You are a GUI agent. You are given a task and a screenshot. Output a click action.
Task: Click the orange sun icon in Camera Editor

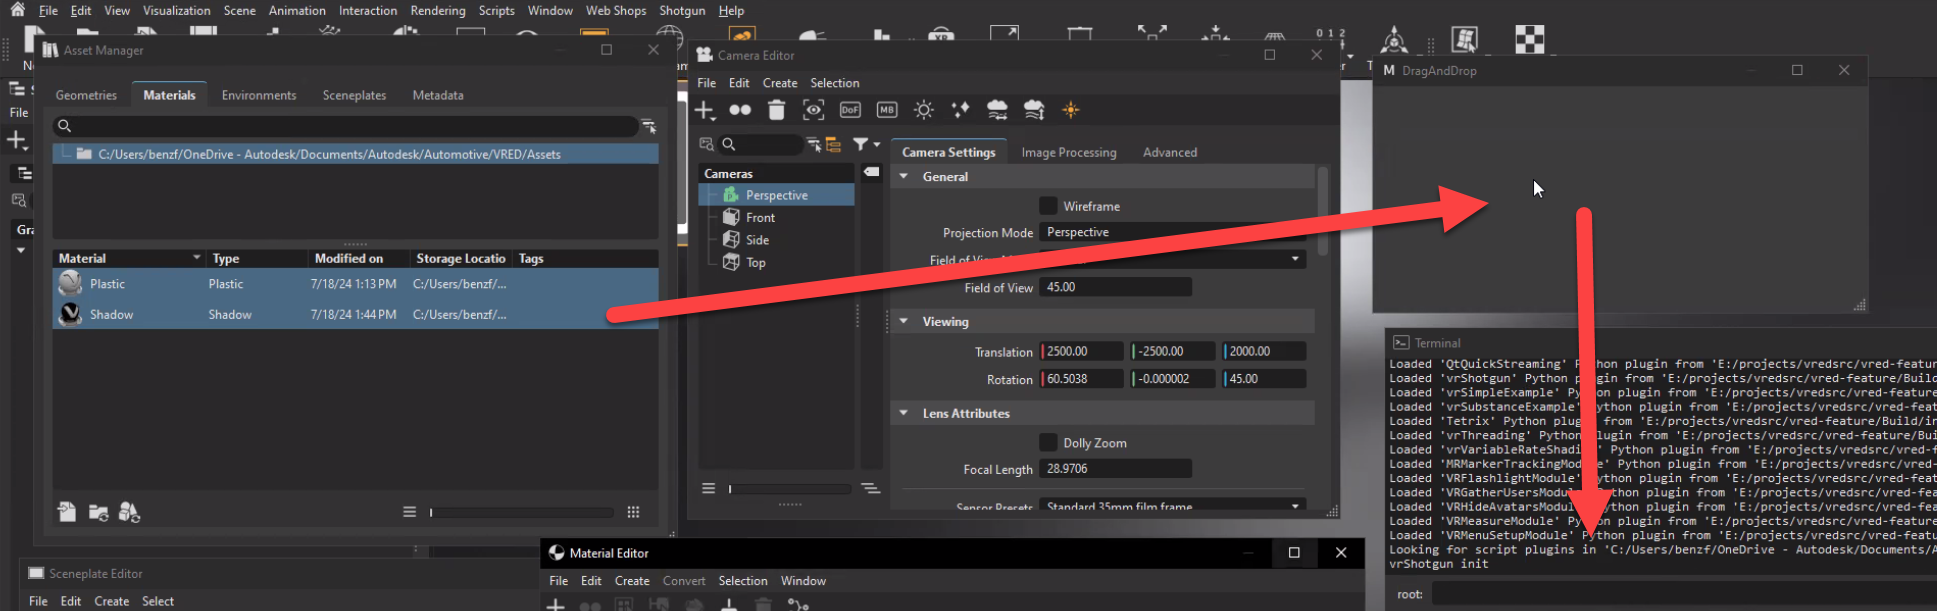click(x=1071, y=110)
